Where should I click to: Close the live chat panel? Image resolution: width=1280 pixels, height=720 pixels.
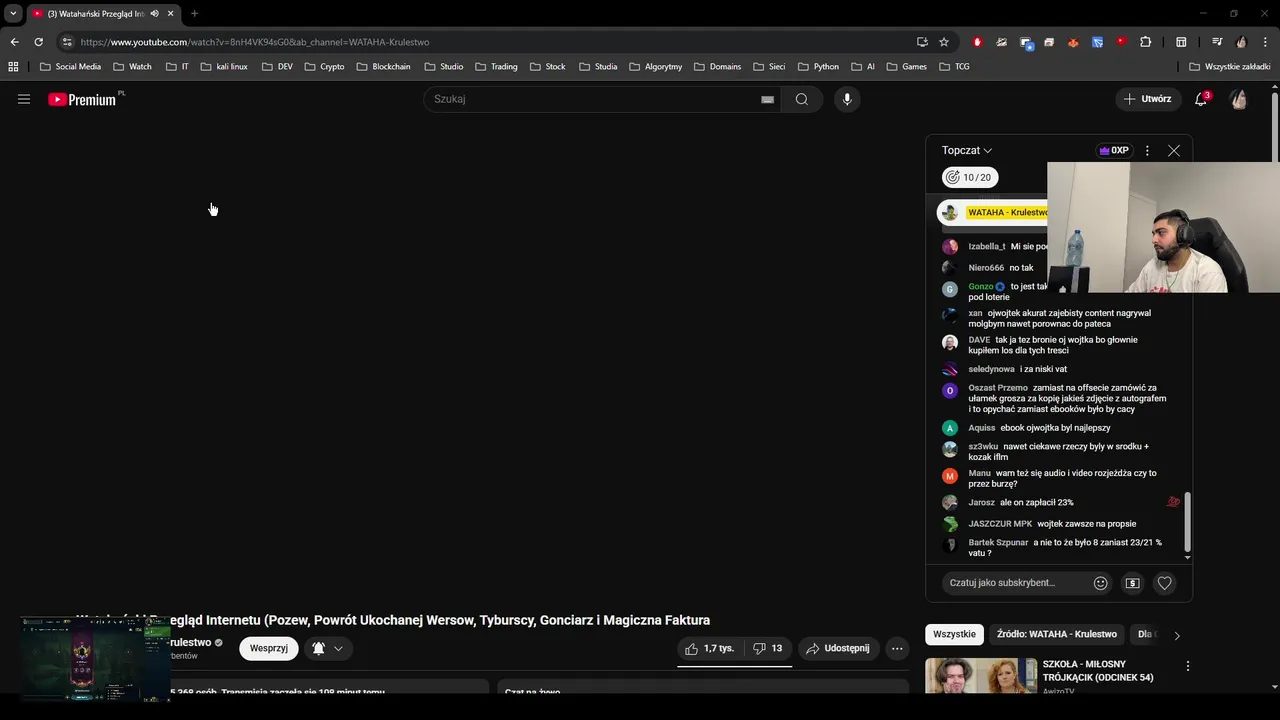[x=1174, y=151]
